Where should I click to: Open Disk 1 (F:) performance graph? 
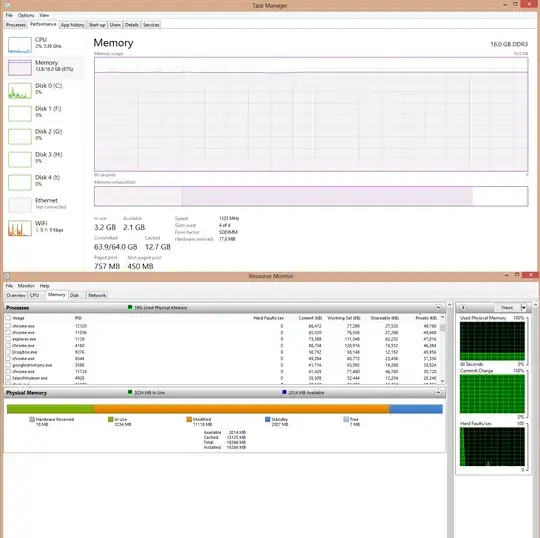pyautogui.click(x=20, y=114)
